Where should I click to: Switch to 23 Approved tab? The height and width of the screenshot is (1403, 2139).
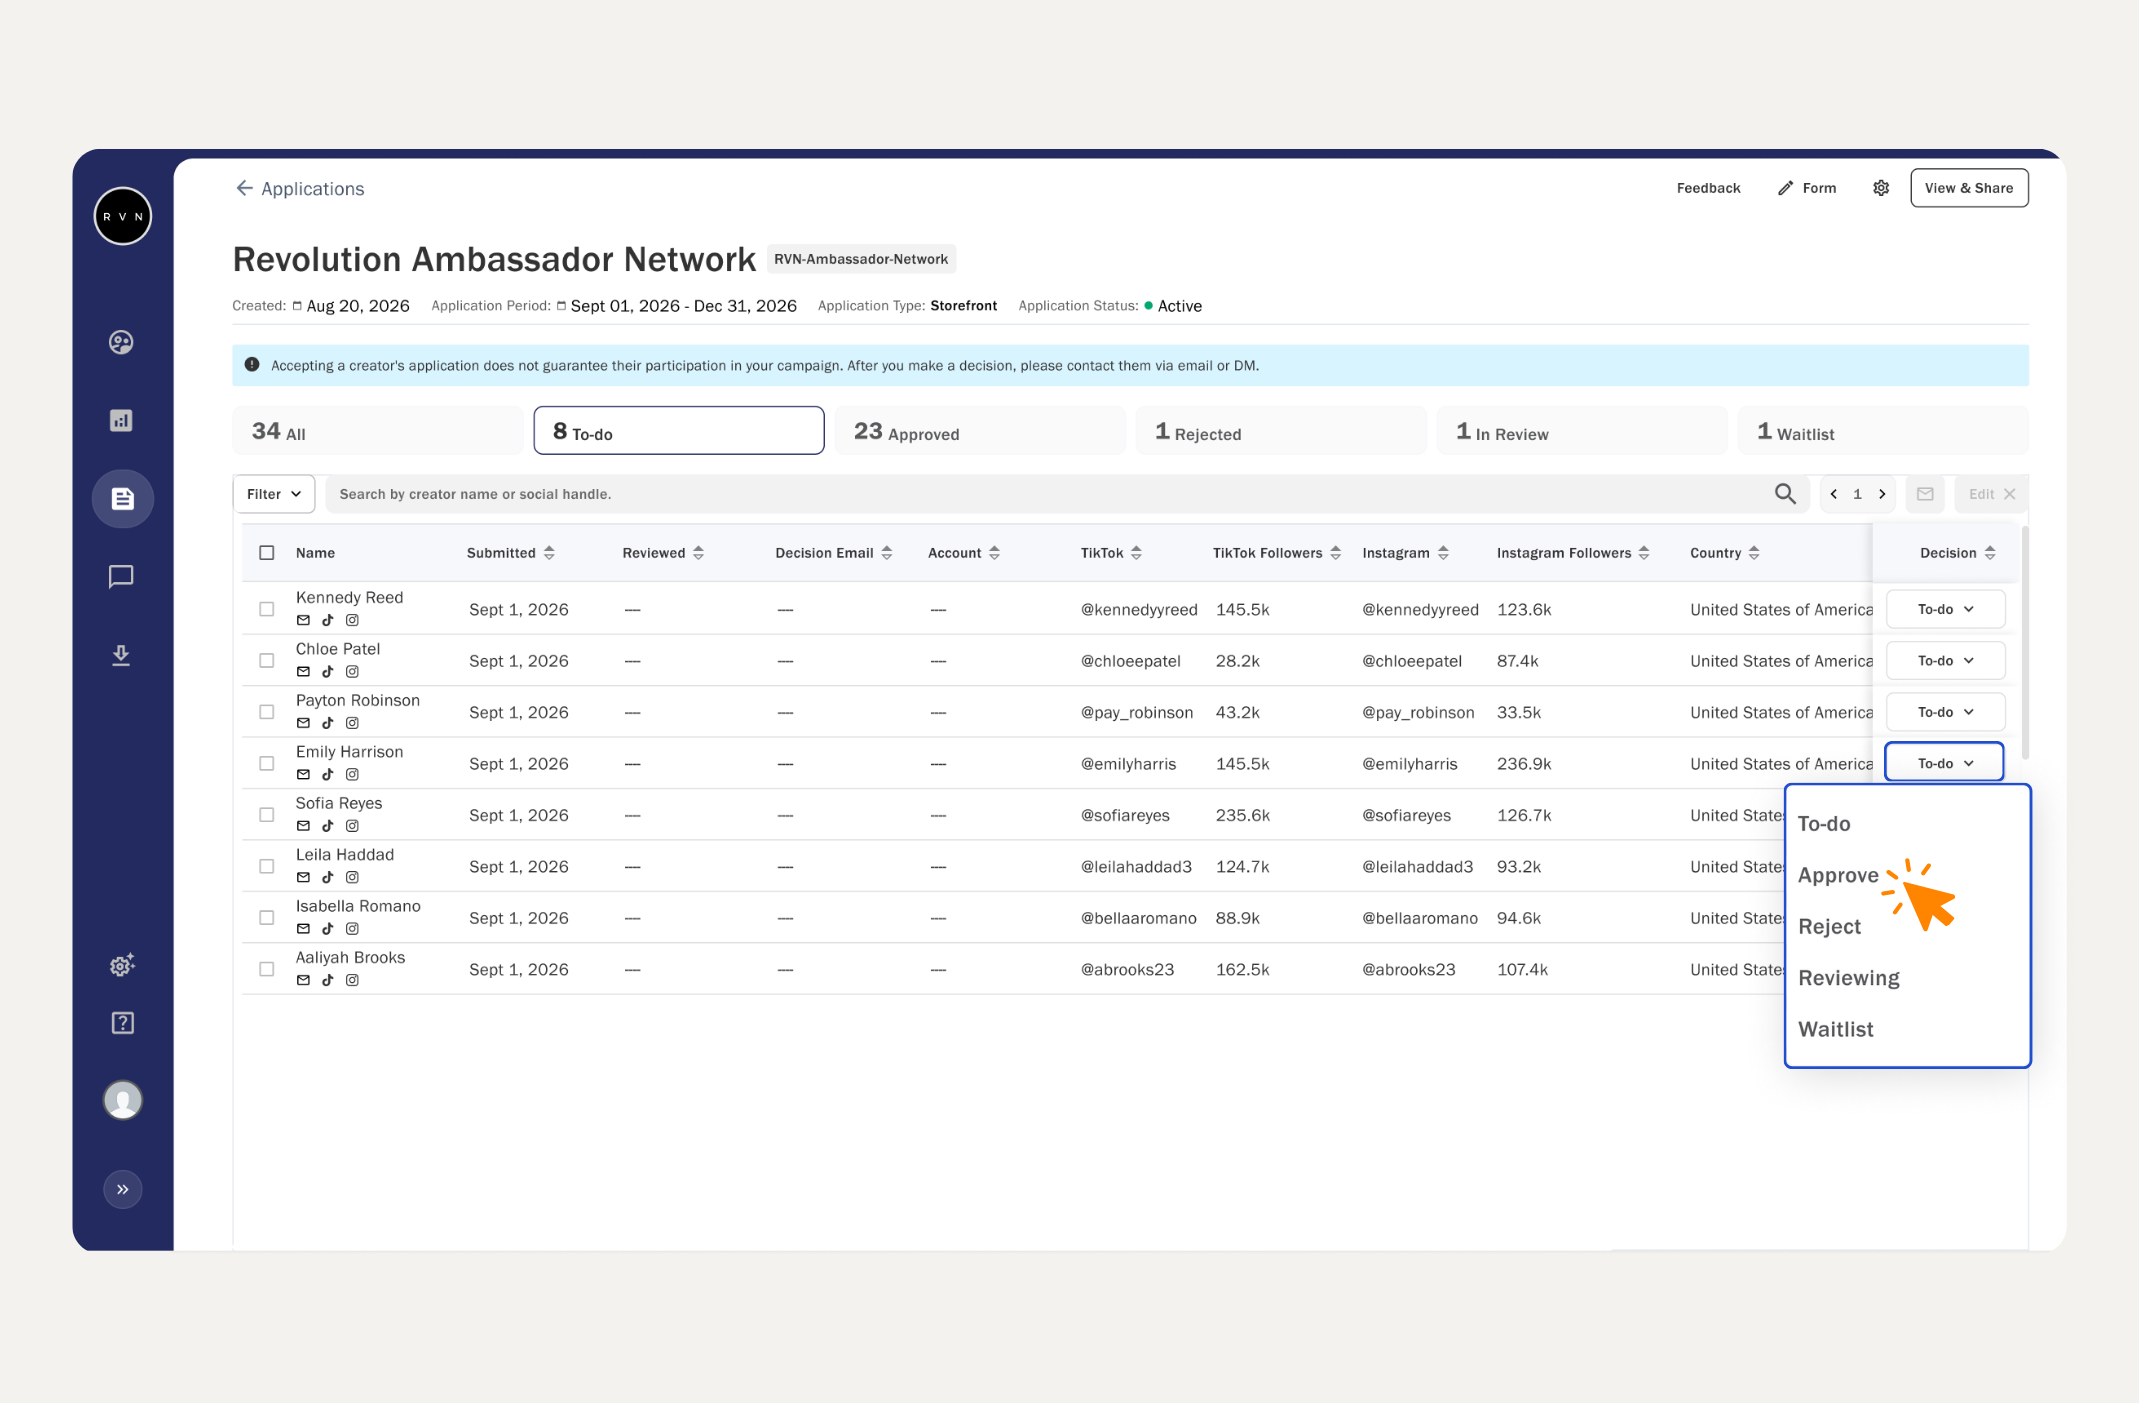tap(980, 431)
